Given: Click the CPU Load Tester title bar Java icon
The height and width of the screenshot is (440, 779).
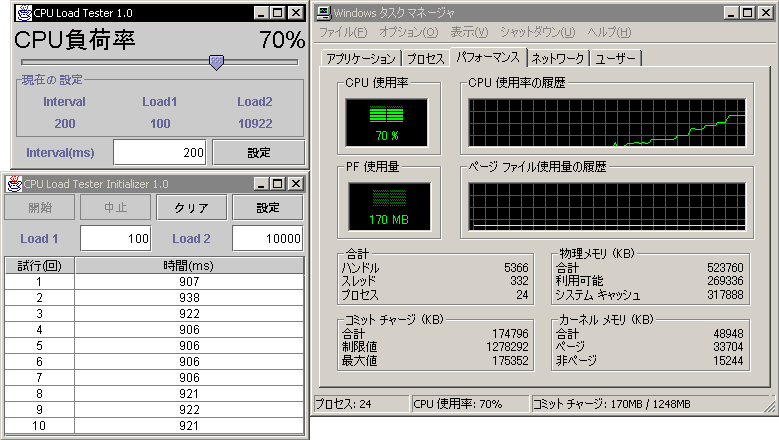Looking at the screenshot, I should click(24, 13).
